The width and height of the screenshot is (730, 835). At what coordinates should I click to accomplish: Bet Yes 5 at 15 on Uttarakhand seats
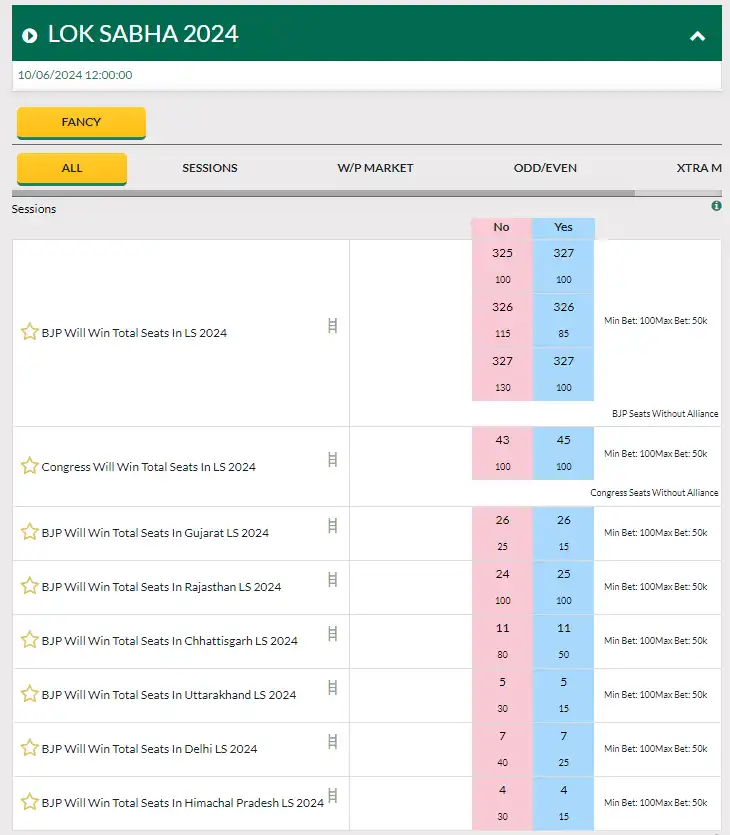click(563, 695)
